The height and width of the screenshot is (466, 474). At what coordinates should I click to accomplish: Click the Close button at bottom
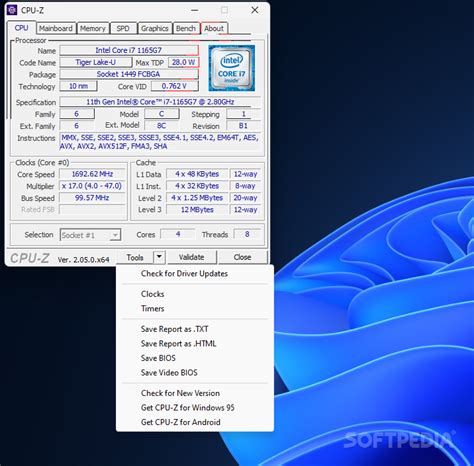[242, 257]
